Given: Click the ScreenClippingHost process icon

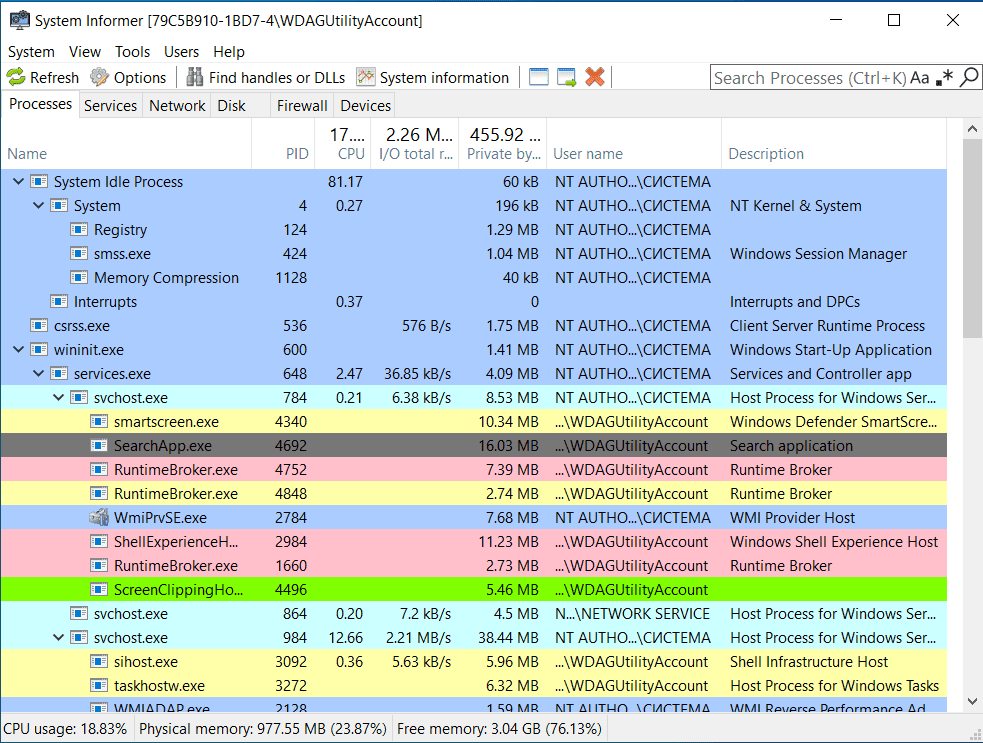Looking at the screenshot, I should pyautogui.click(x=98, y=589).
